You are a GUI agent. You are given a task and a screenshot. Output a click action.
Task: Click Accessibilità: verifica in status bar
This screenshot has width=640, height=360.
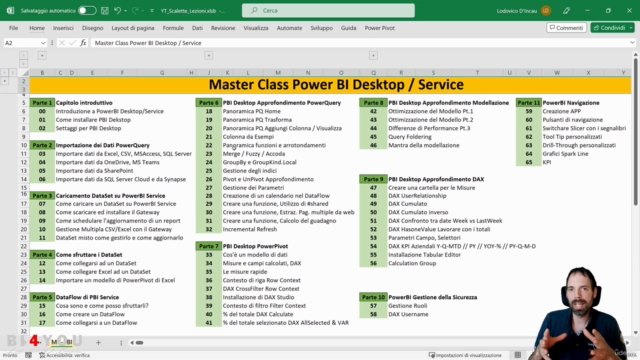[64, 356]
